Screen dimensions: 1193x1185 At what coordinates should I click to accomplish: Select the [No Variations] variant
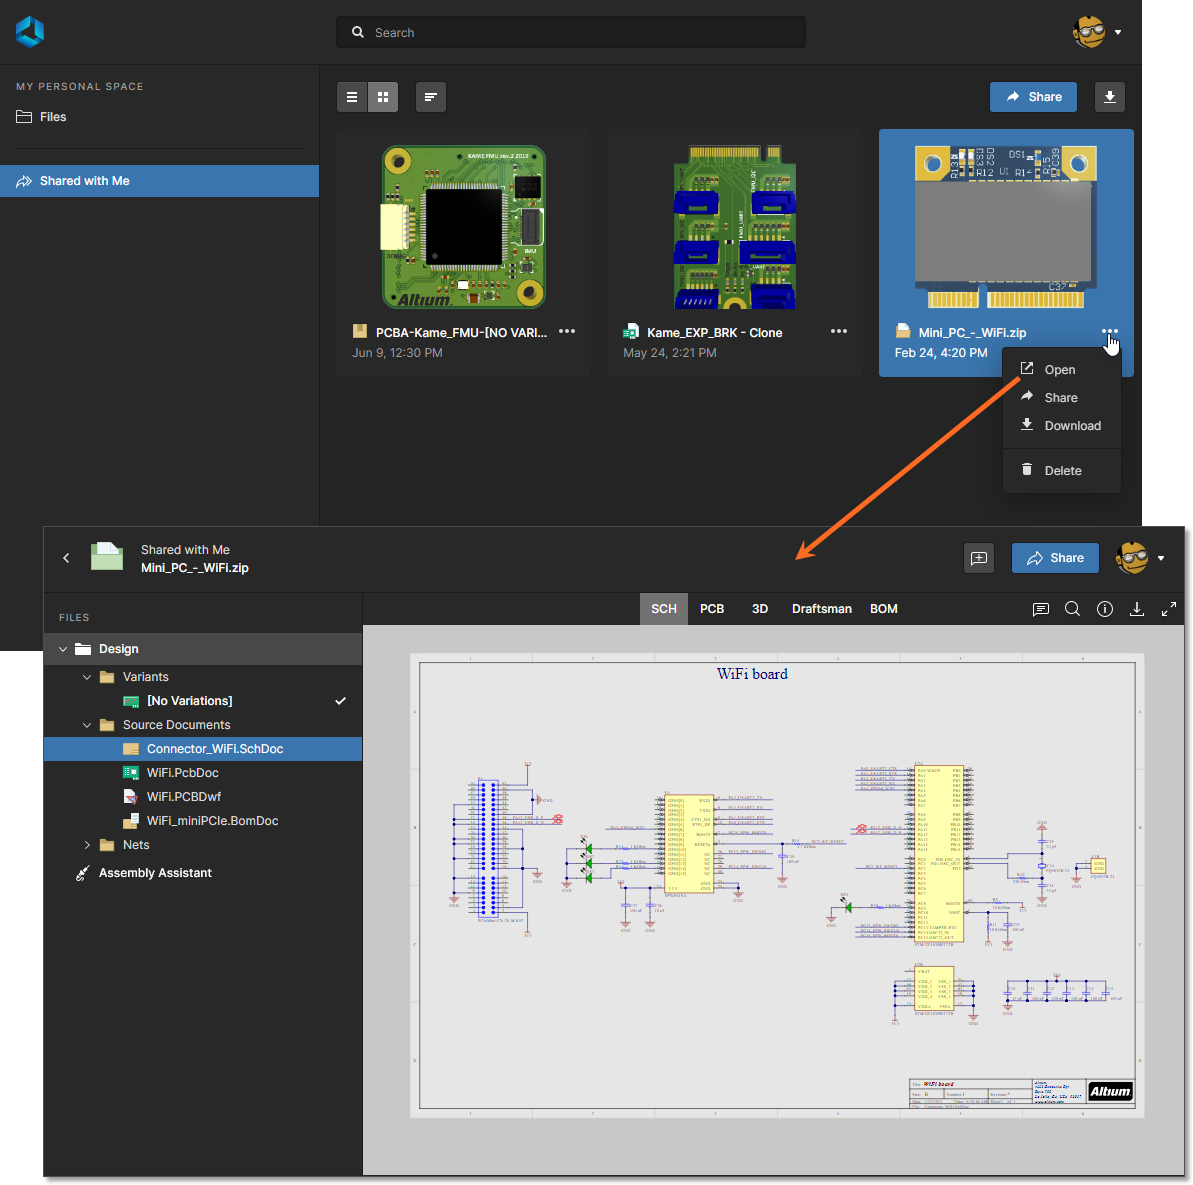coord(202,701)
